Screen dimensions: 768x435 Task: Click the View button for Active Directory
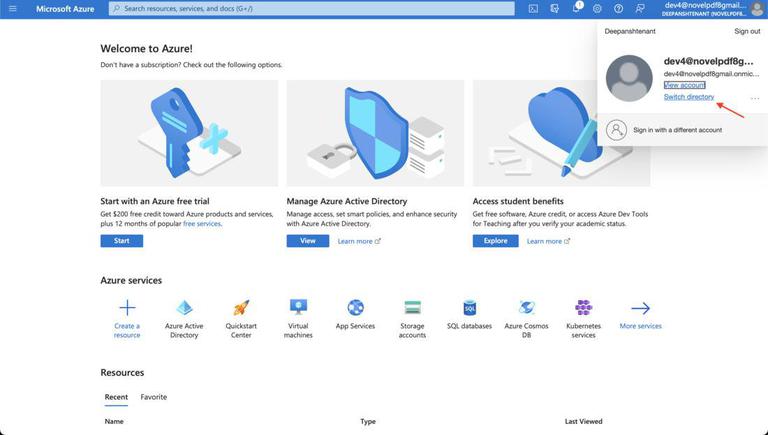tap(308, 241)
